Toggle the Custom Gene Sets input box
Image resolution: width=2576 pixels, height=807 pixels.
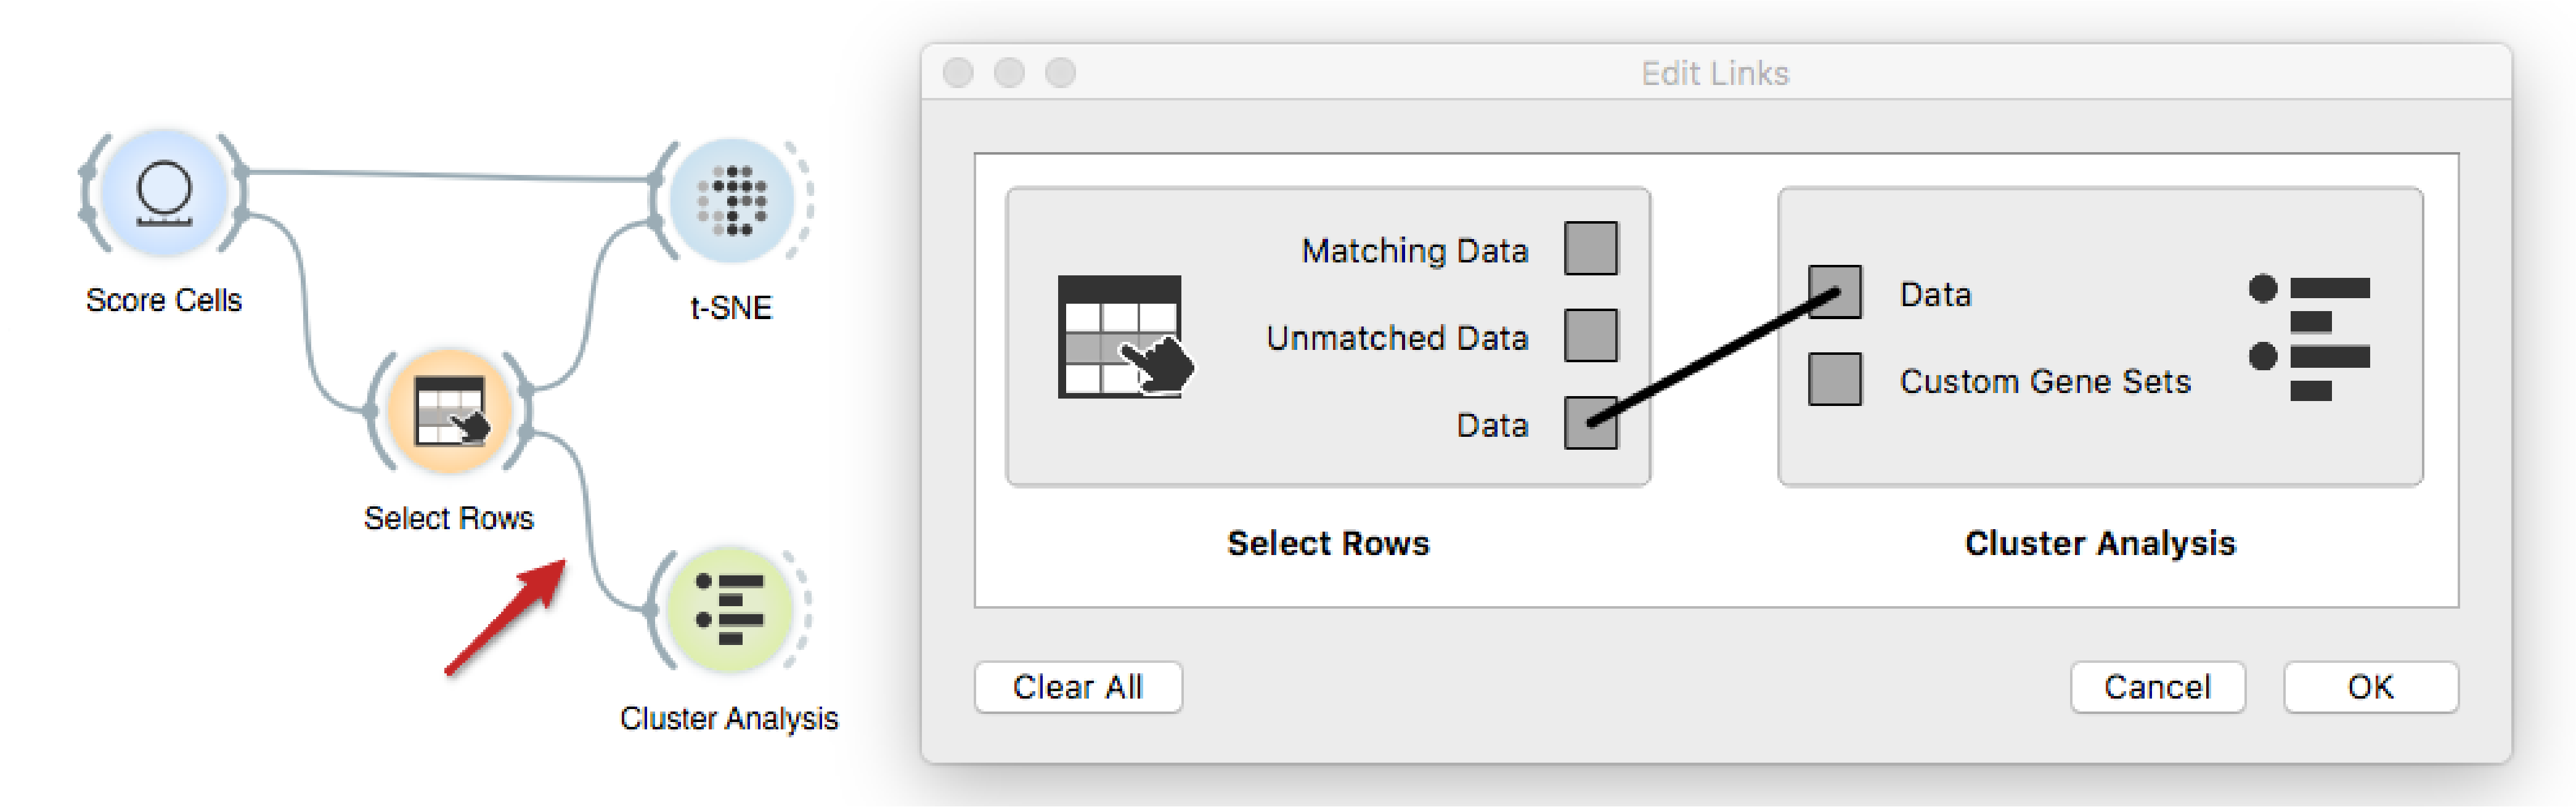1834,379
